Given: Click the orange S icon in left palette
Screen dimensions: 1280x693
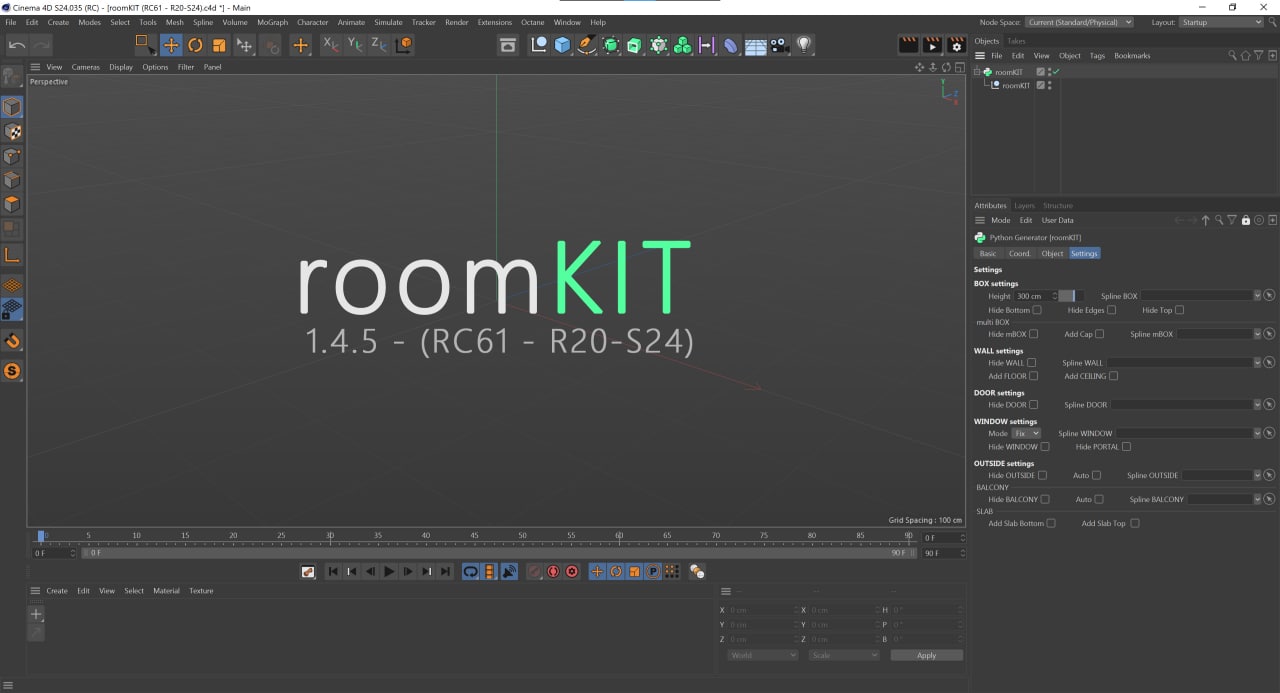Looking at the screenshot, I should pos(12,372).
